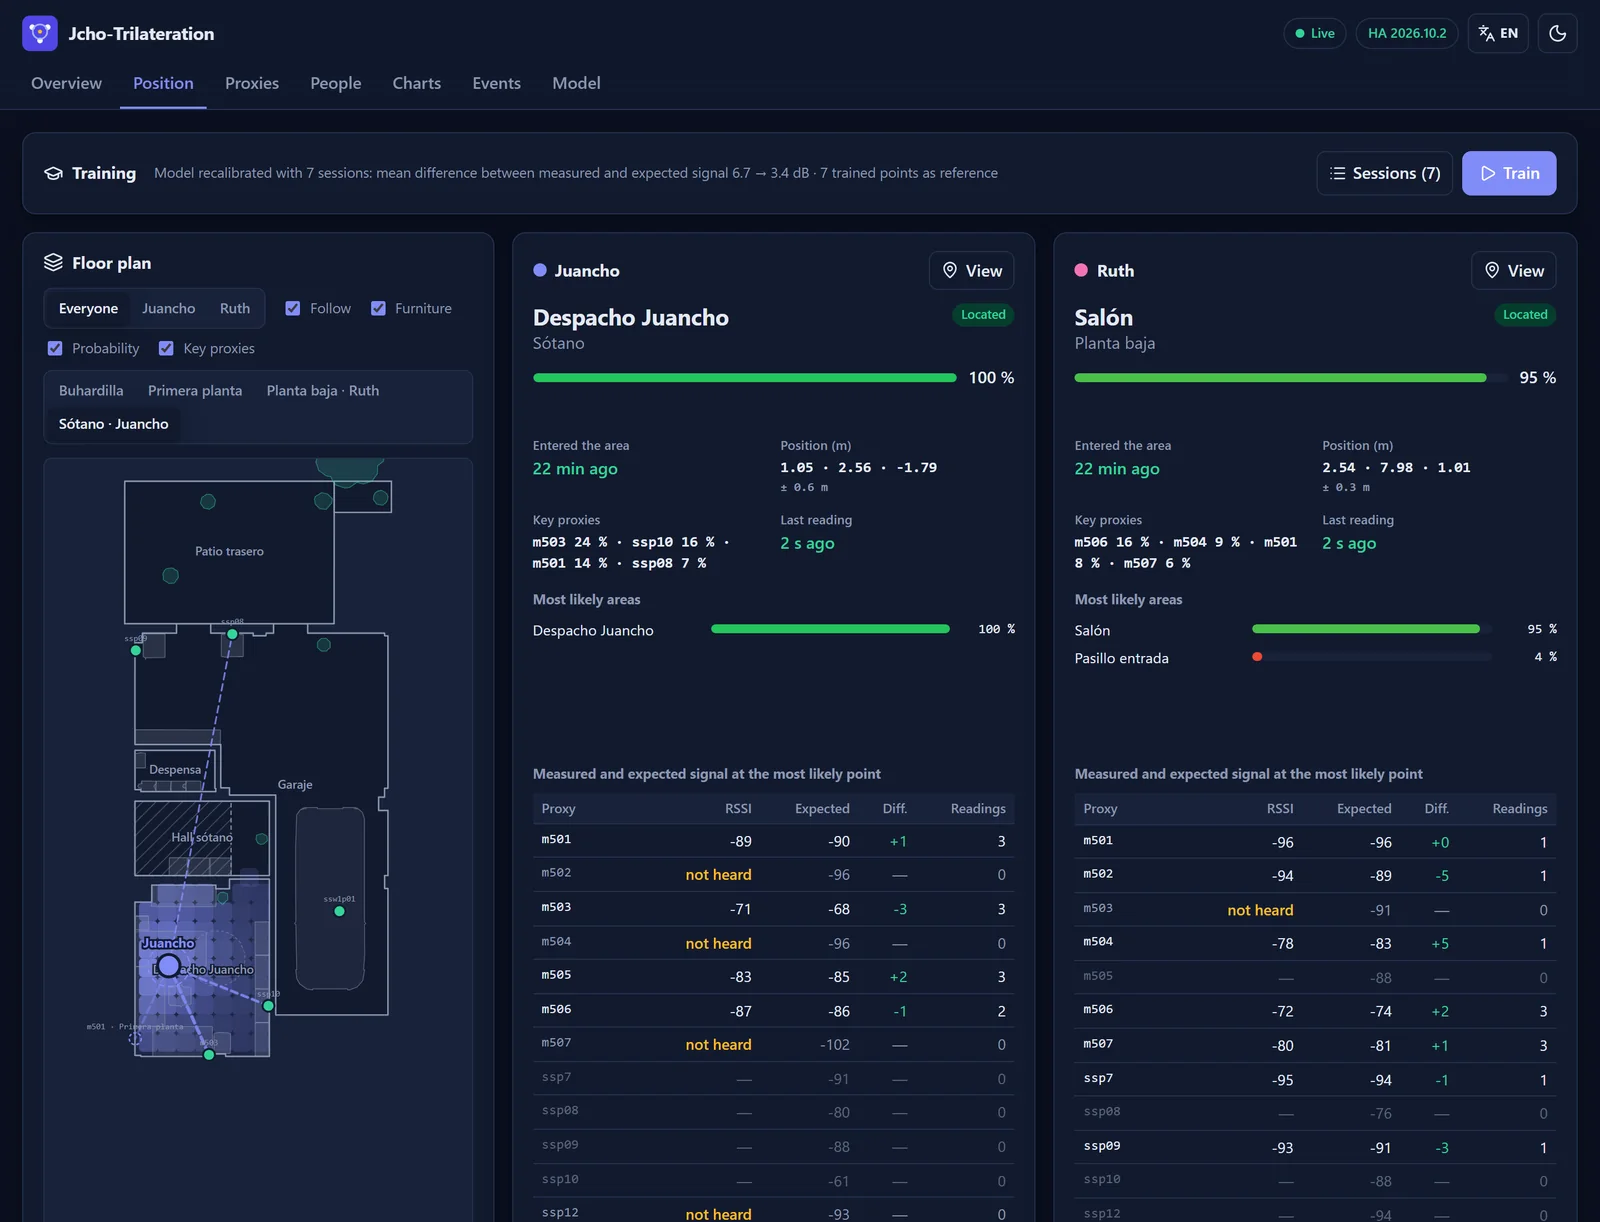
Task: Click Juancho's Located status badge
Action: (x=983, y=315)
